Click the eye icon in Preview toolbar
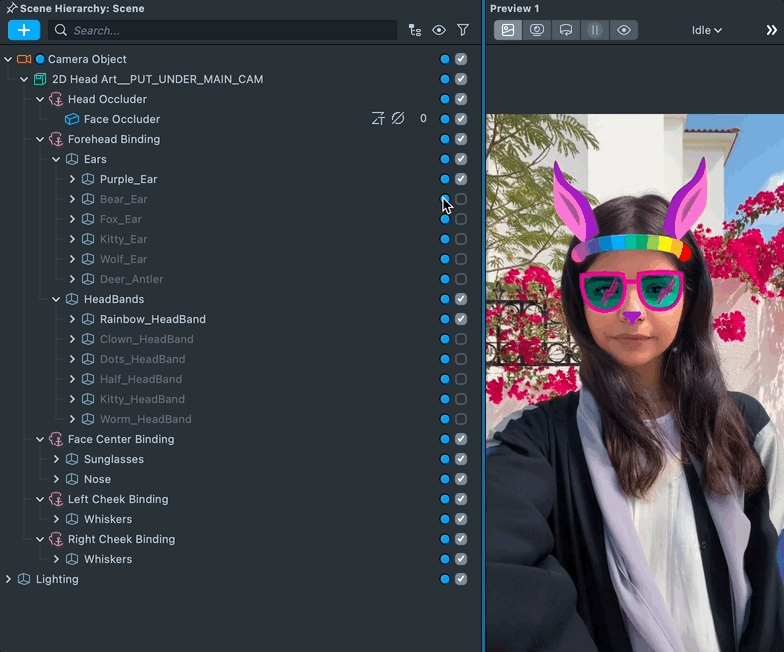Screen dimensions: 784x652 coord(624,30)
